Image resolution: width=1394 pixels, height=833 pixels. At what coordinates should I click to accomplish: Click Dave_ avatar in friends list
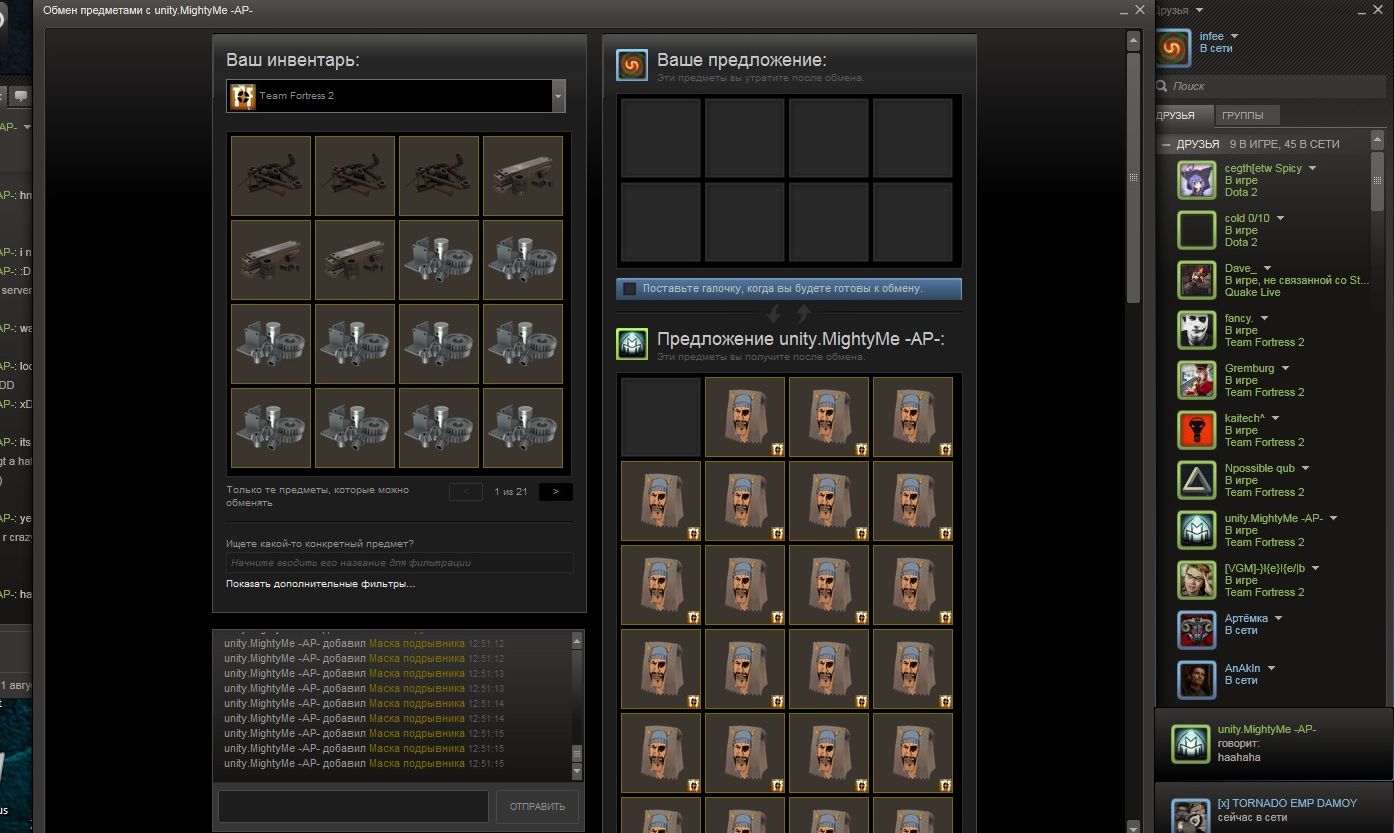pos(1196,280)
